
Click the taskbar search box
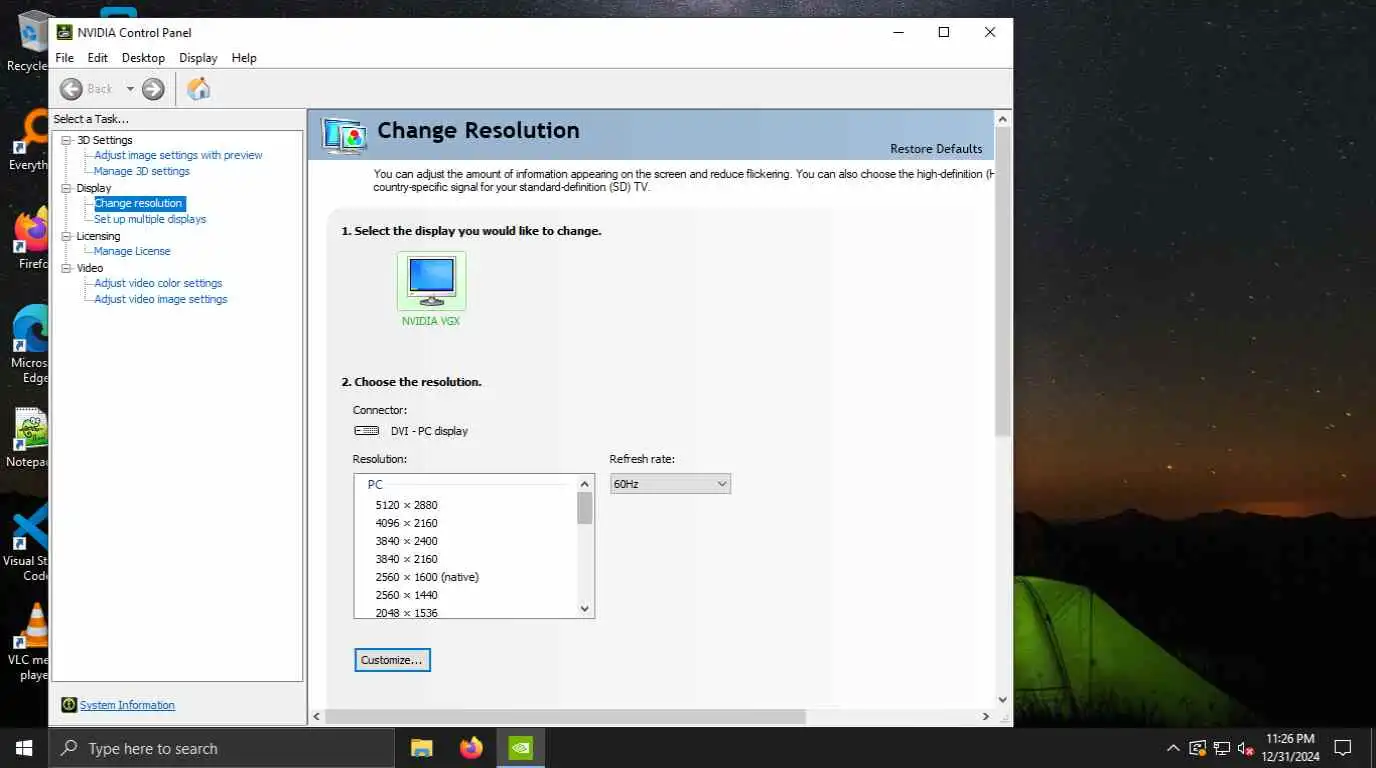(221, 748)
